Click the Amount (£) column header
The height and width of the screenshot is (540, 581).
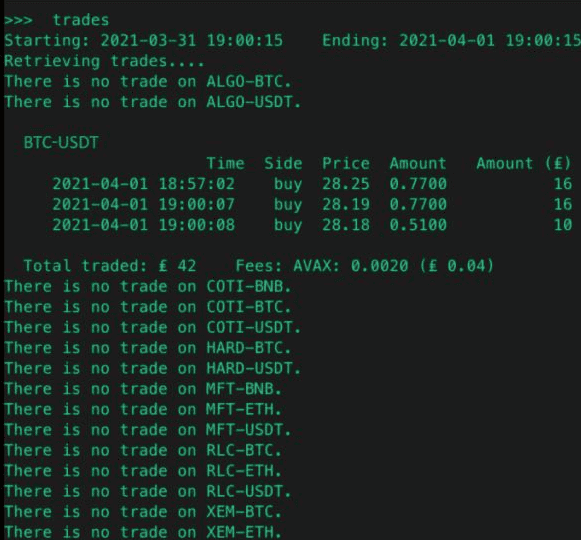point(524,163)
